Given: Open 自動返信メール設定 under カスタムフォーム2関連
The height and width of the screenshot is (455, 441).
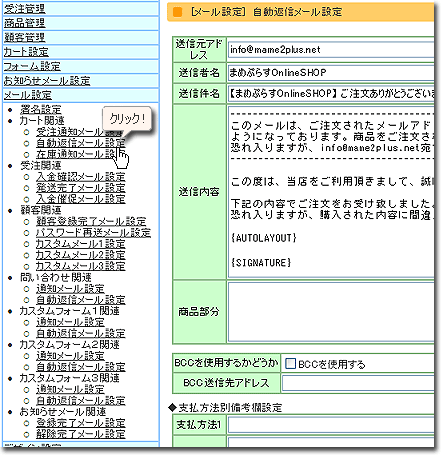Looking at the screenshot, I should 81,367.
